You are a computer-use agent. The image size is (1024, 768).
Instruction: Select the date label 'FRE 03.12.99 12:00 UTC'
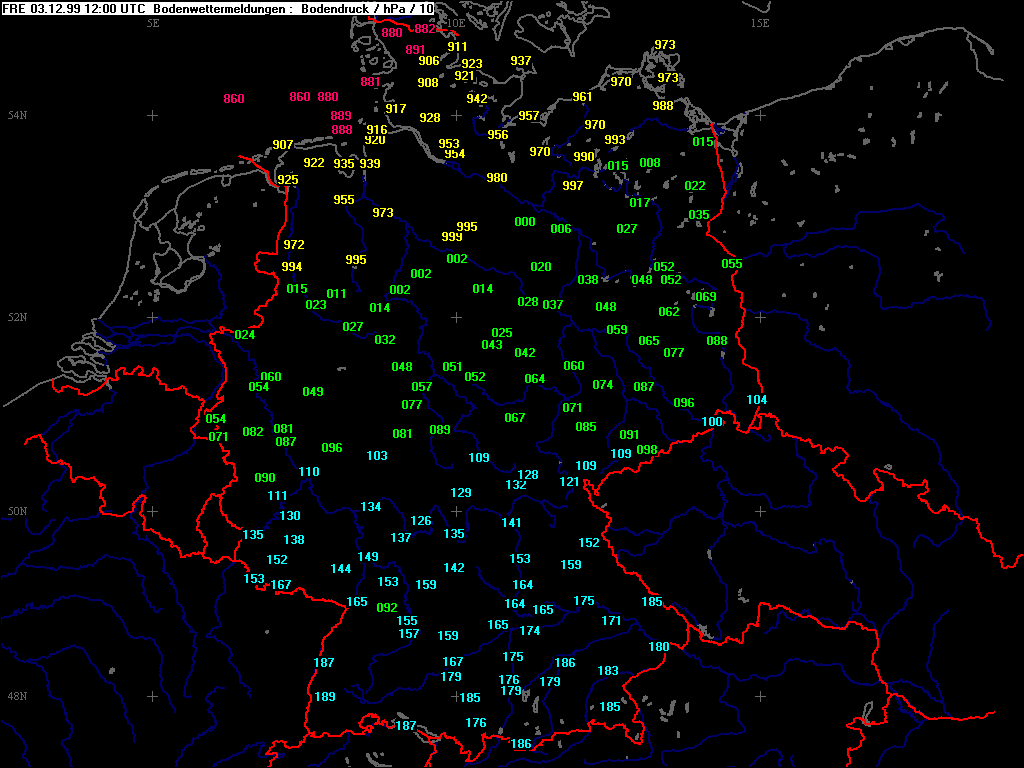click(x=76, y=8)
